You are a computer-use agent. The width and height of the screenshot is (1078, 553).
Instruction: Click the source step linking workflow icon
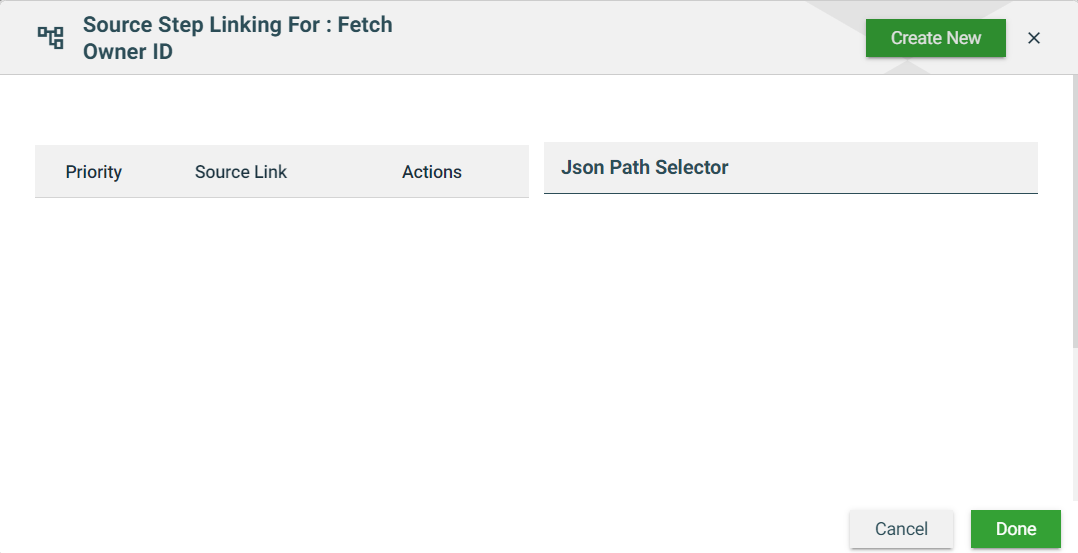point(50,38)
